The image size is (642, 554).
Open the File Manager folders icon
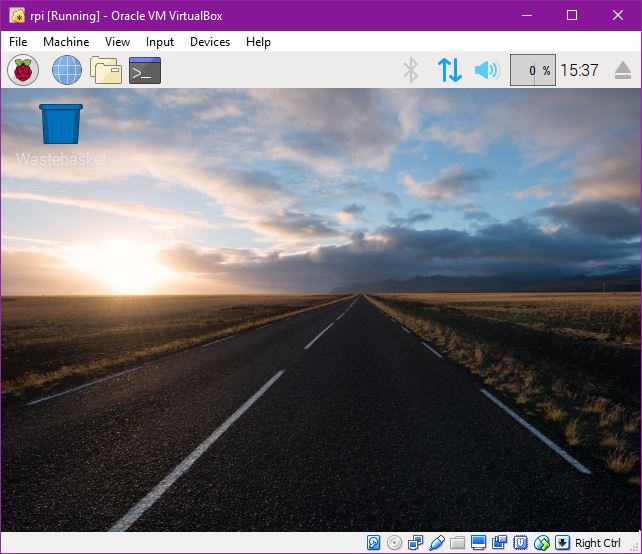click(105, 70)
